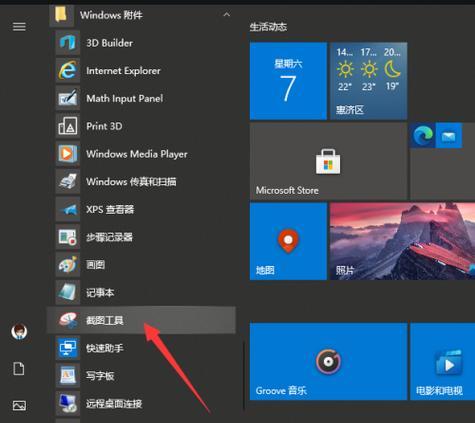Viewport: 475px width, 423px height.
Task: Open the 画图 paint app icon
Action: [68, 265]
